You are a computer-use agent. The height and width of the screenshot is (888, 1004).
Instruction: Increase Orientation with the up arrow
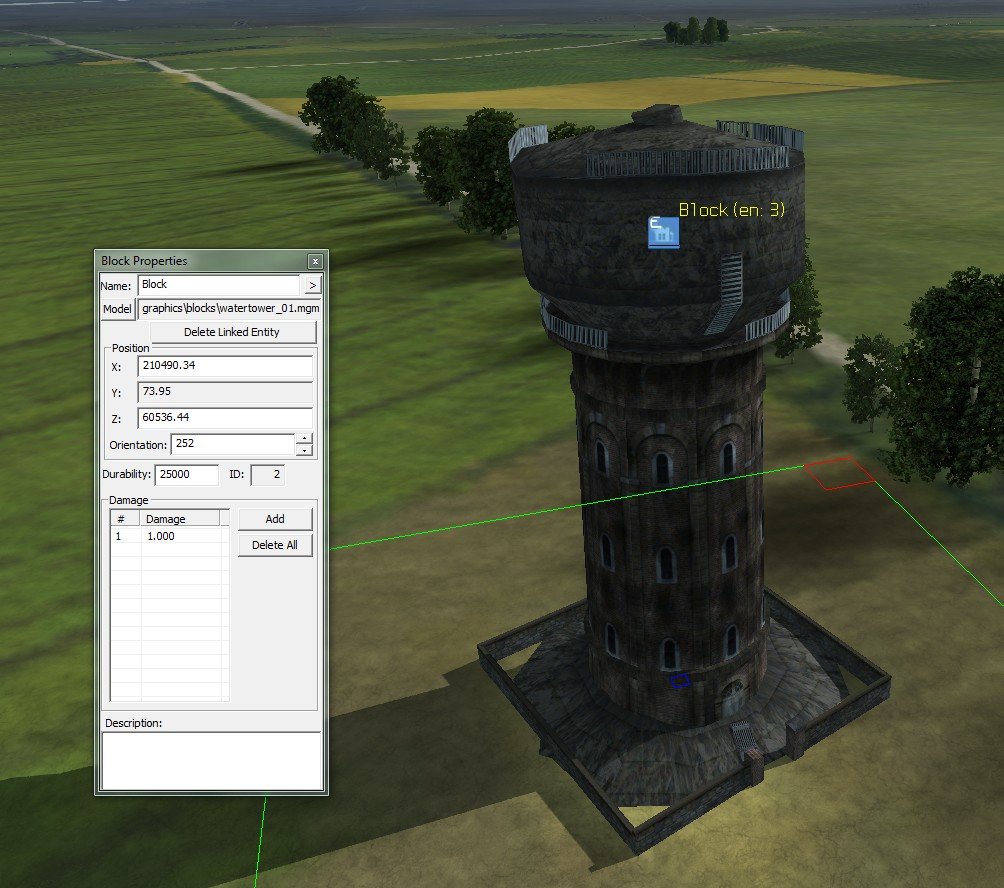pyautogui.click(x=305, y=438)
